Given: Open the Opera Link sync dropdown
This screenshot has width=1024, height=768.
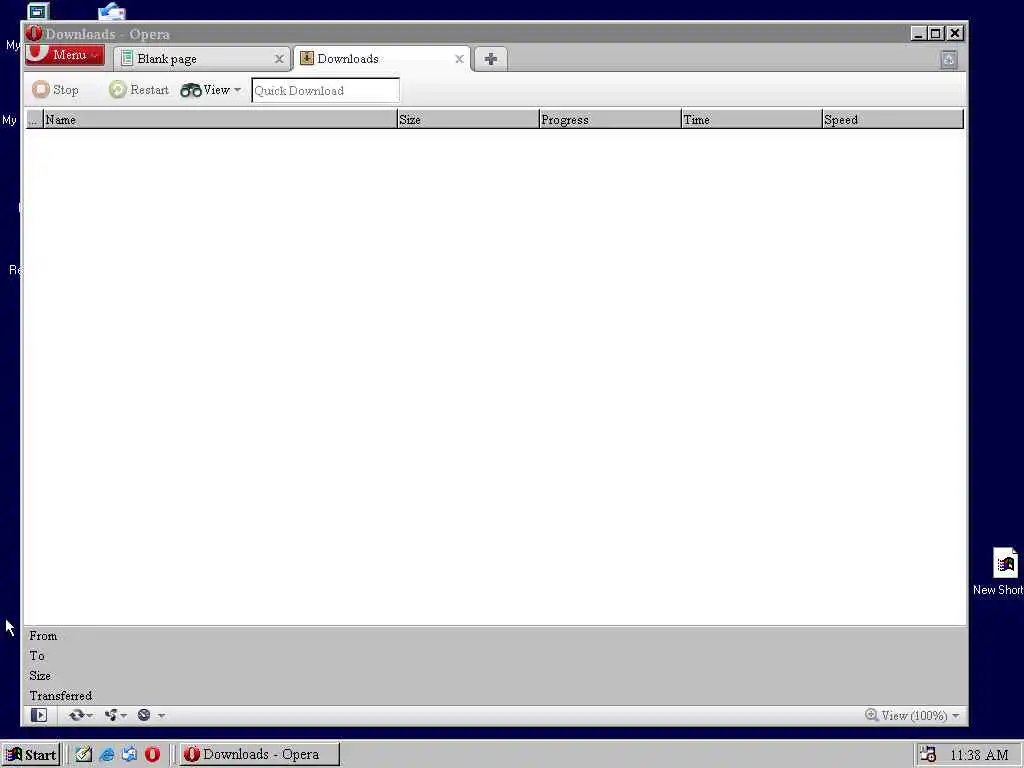Looking at the screenshot, I should click(x=80, y=715).
